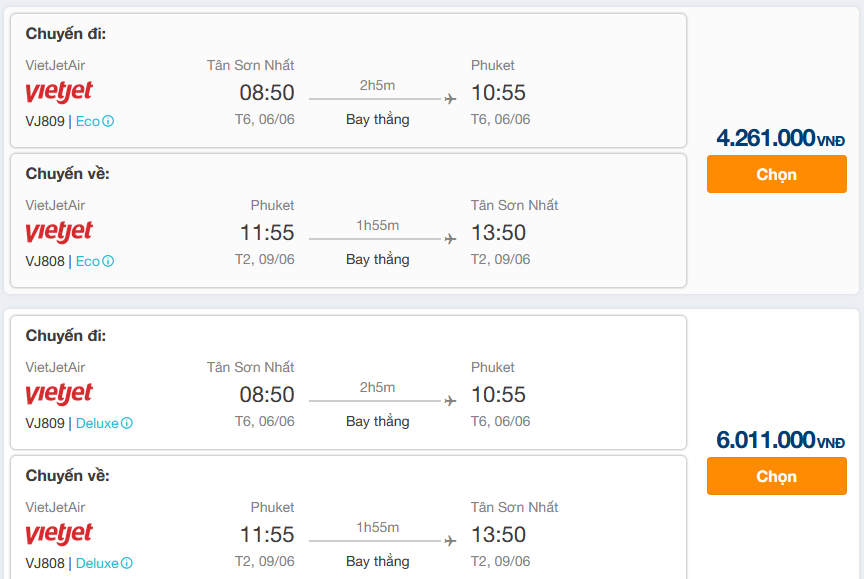Click Vietjet logo in Deluxe outbound flight
864x579 pixels.
(59, 393)
